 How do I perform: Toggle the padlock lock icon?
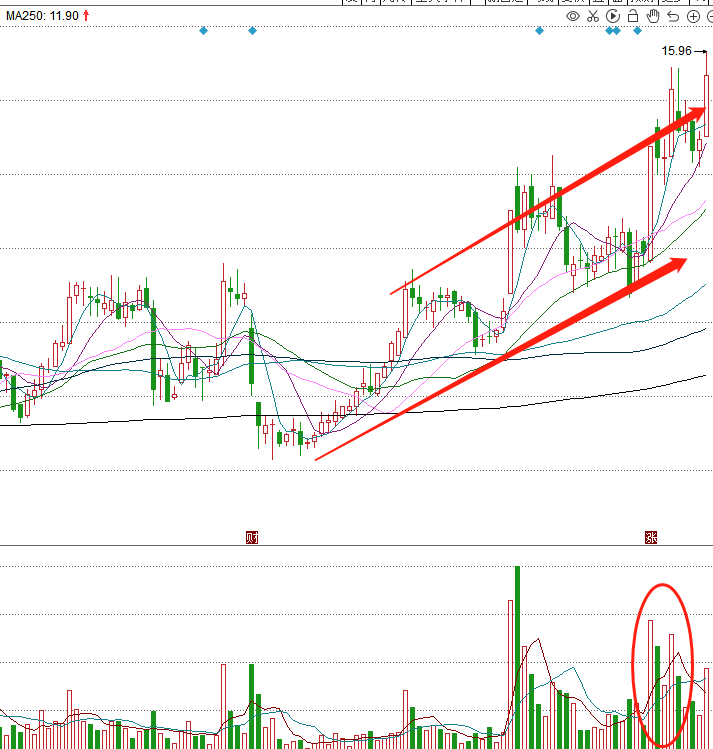[633, 16]
